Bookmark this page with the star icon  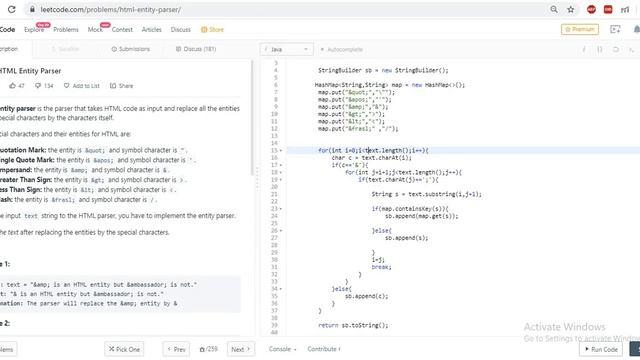[x=571, y=9]
